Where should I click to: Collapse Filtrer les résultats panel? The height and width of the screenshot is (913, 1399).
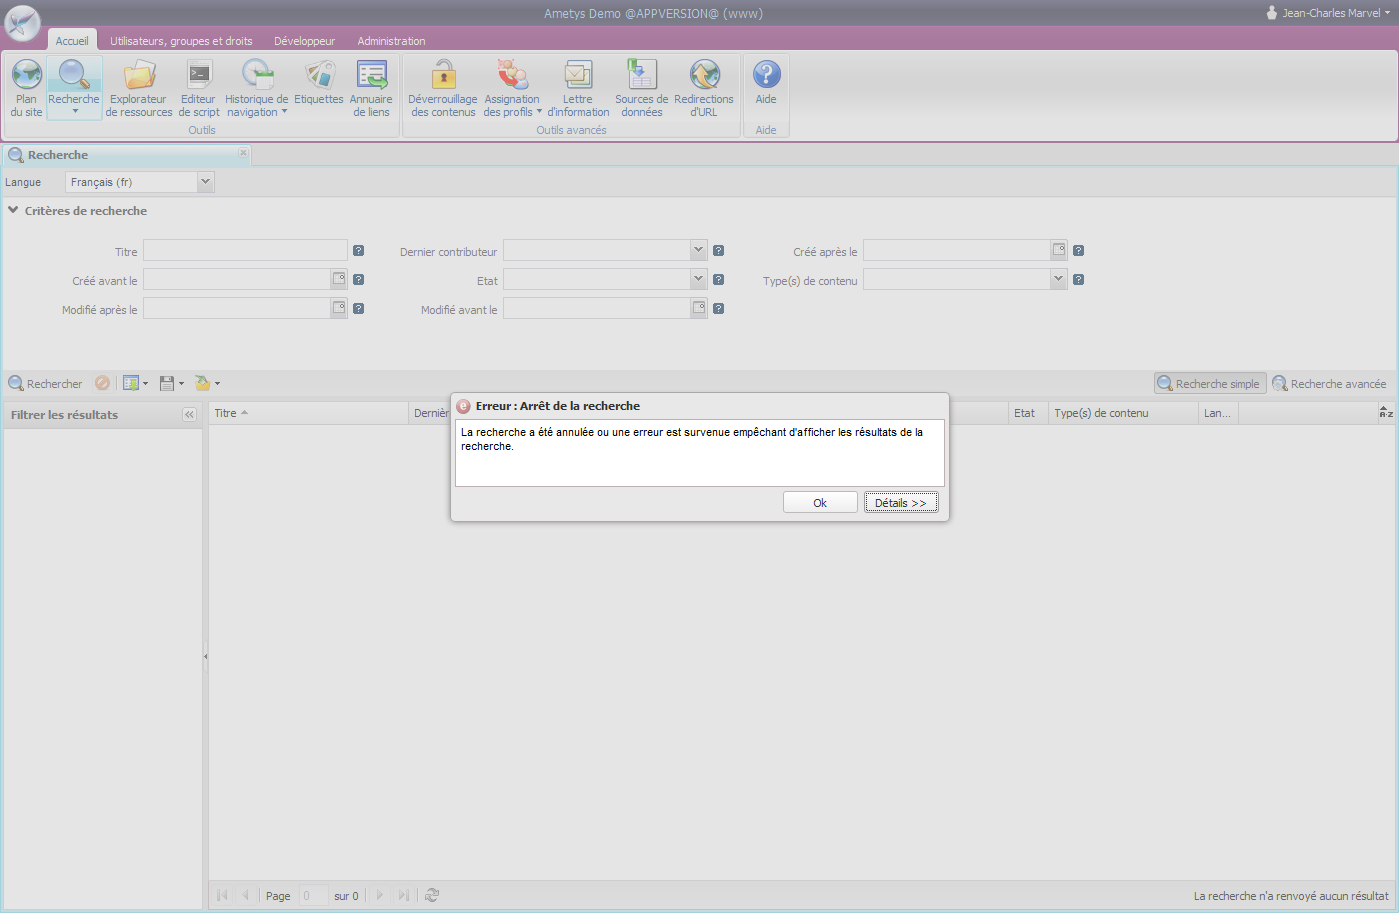[189, 414]
